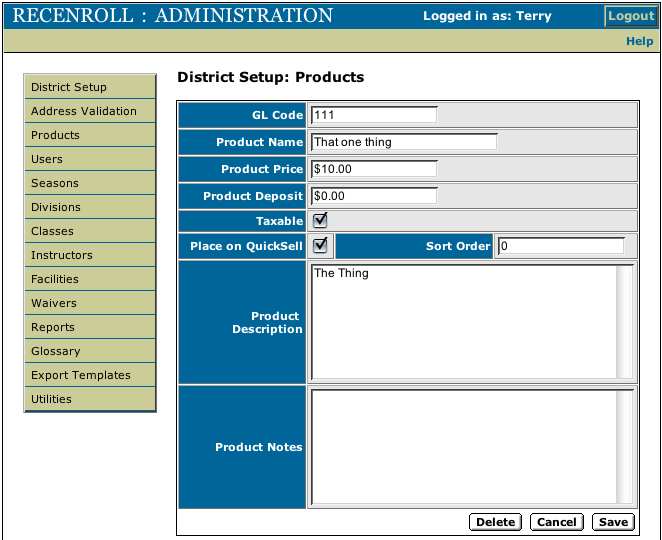
Task: Go to Address Validation in the sidebar
Action: click(90, 111)
